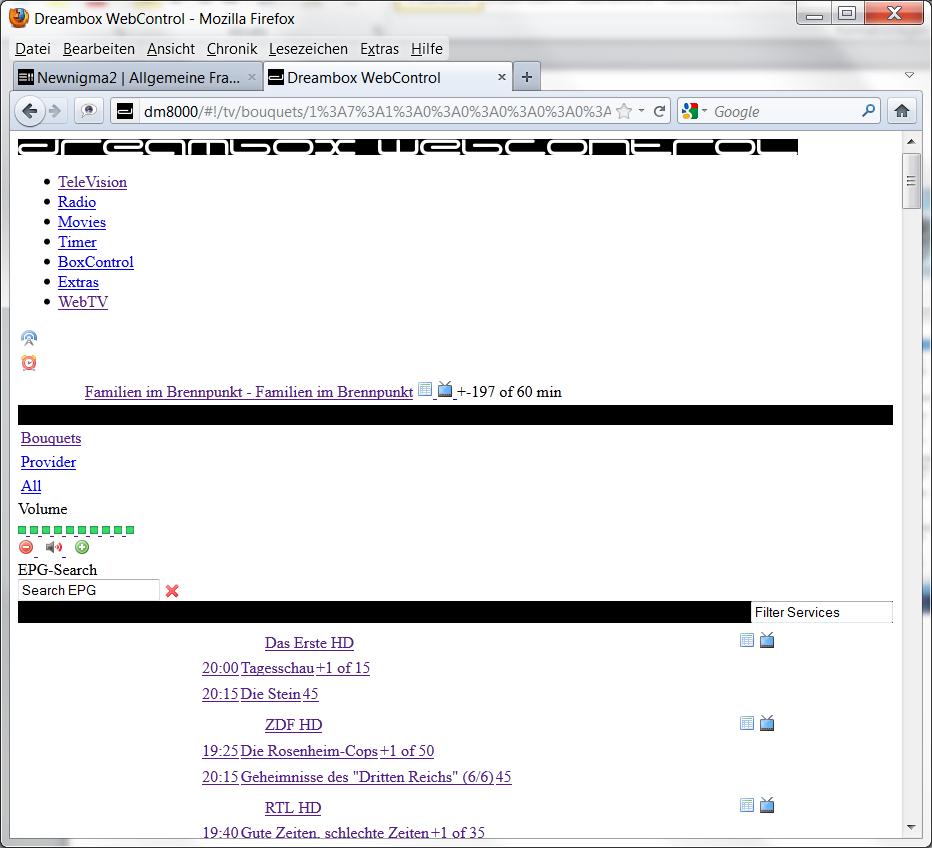Click the antenna signal icon
The width and height of the screenshot is (932, 848).
[29, 339]
